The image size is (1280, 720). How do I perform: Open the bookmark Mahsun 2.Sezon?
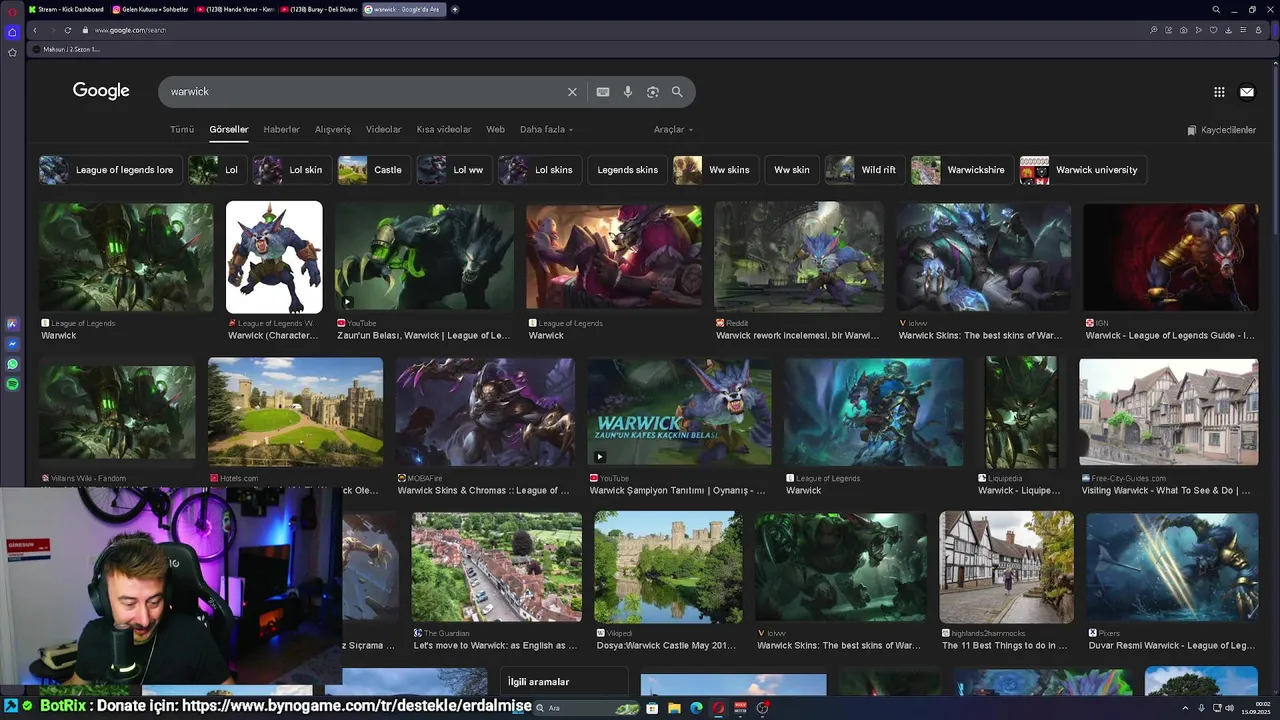tap(65, 49)
